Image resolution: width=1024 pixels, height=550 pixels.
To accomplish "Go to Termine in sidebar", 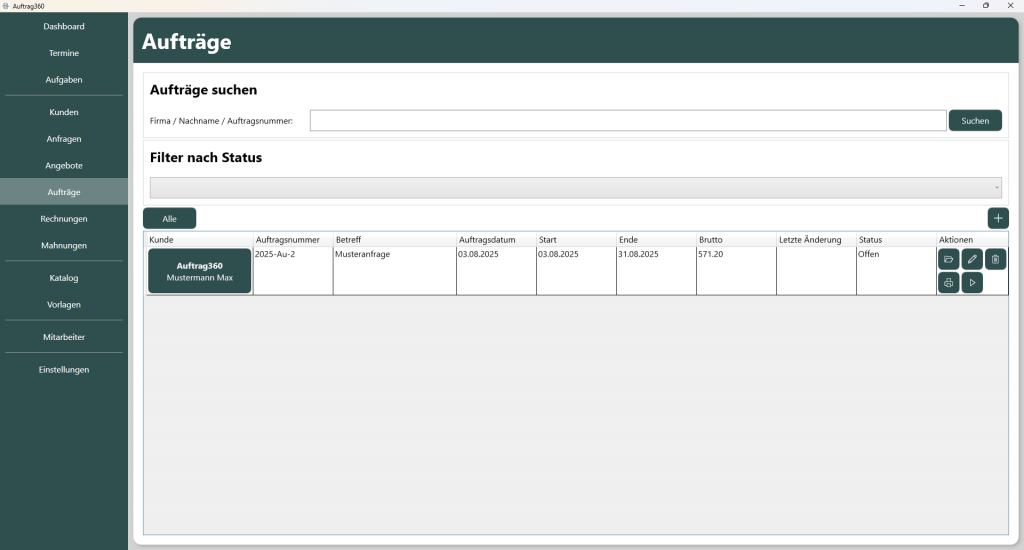I will [64, 53].
